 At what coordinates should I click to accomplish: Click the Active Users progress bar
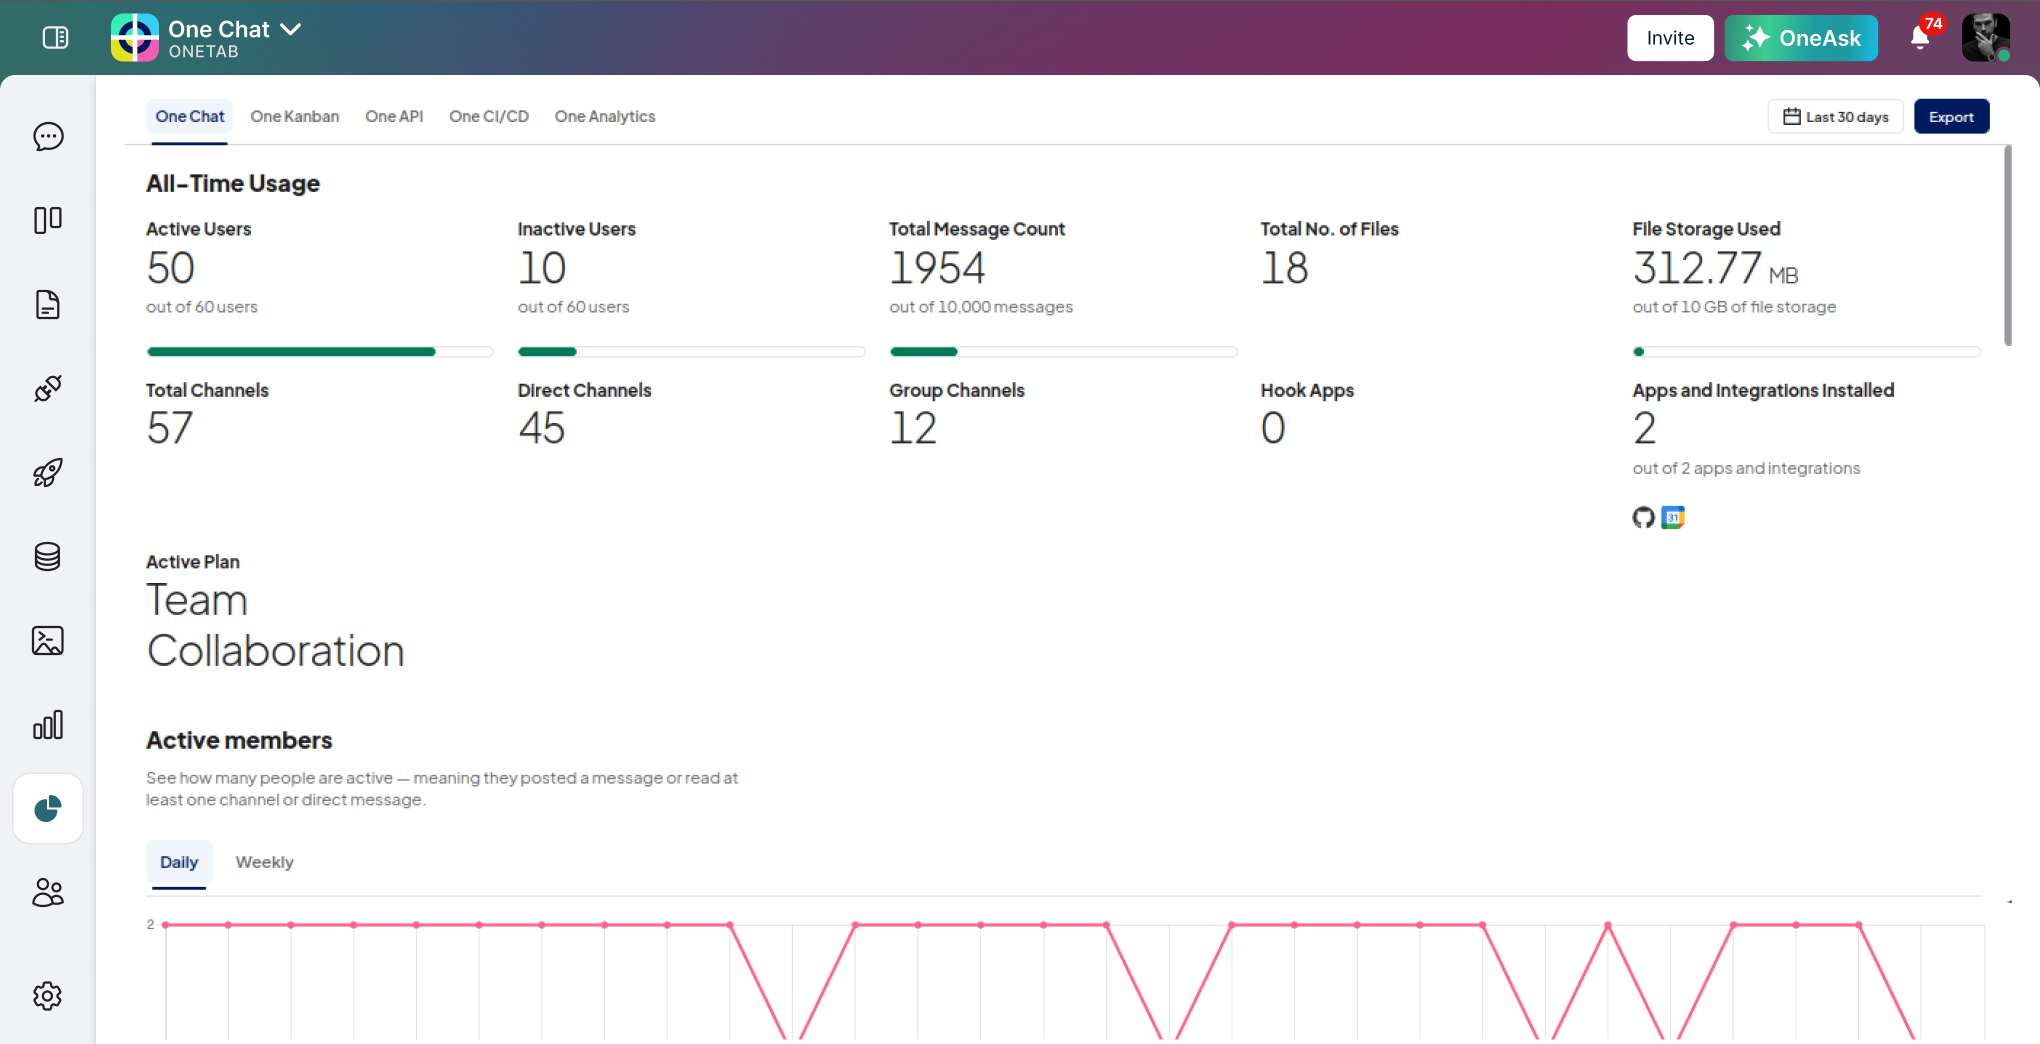point(319,352)
